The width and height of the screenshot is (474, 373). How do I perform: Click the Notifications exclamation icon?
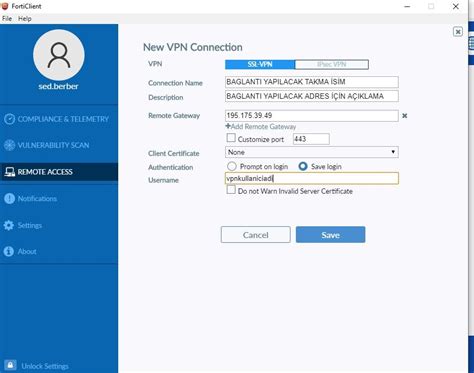coord(9,199)
